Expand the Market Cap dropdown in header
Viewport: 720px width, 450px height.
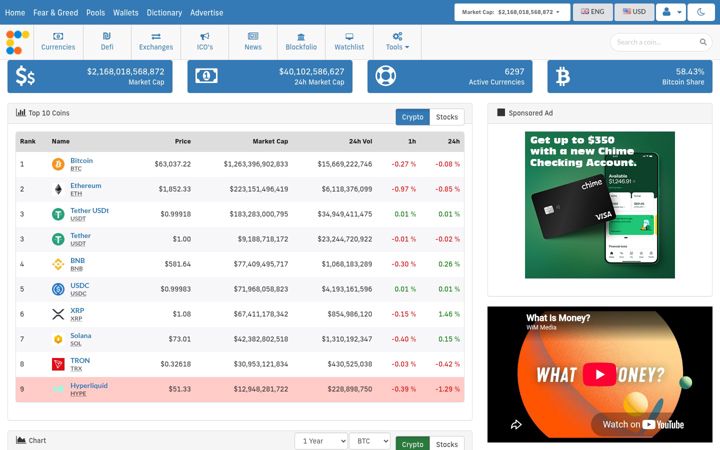point(512,12)
